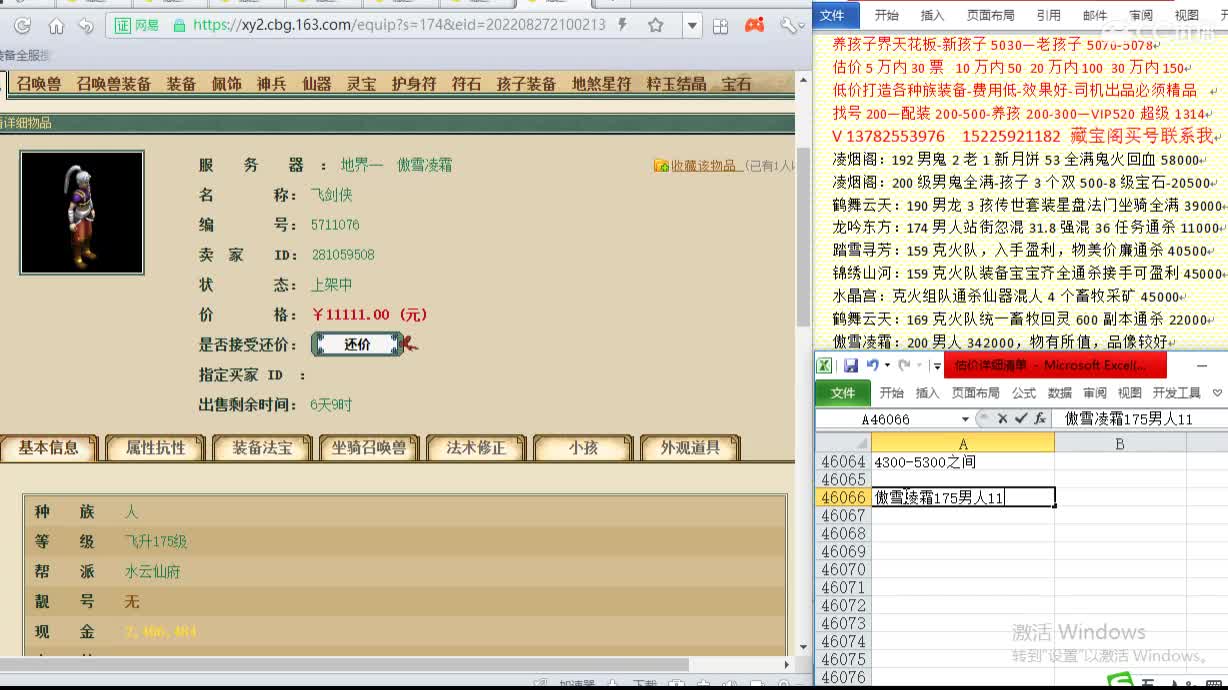Image resolution: width=1228 pixels, height=690 pixels.
Task: Click the Excel insert function fx icon
Action: (1040, 419)
